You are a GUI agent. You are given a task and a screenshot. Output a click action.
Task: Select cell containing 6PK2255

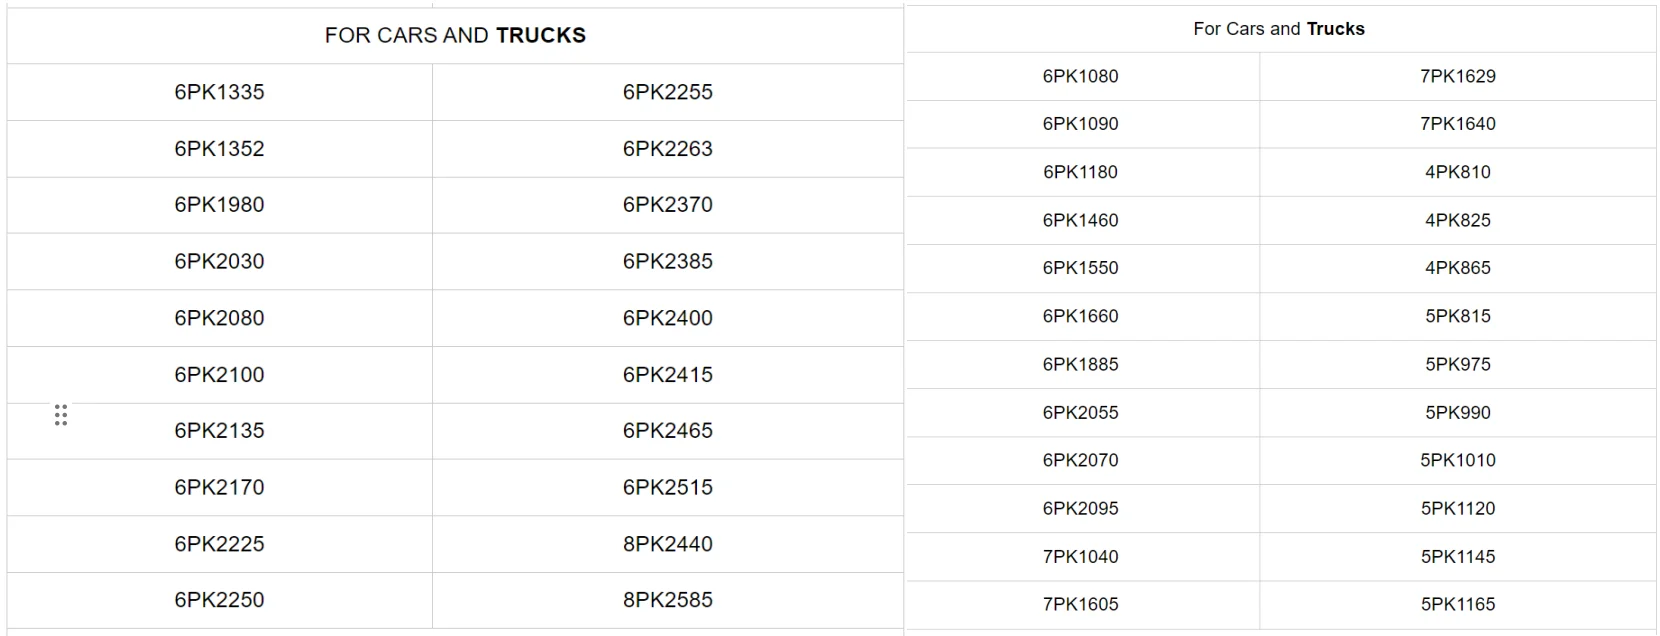(668, 92)
